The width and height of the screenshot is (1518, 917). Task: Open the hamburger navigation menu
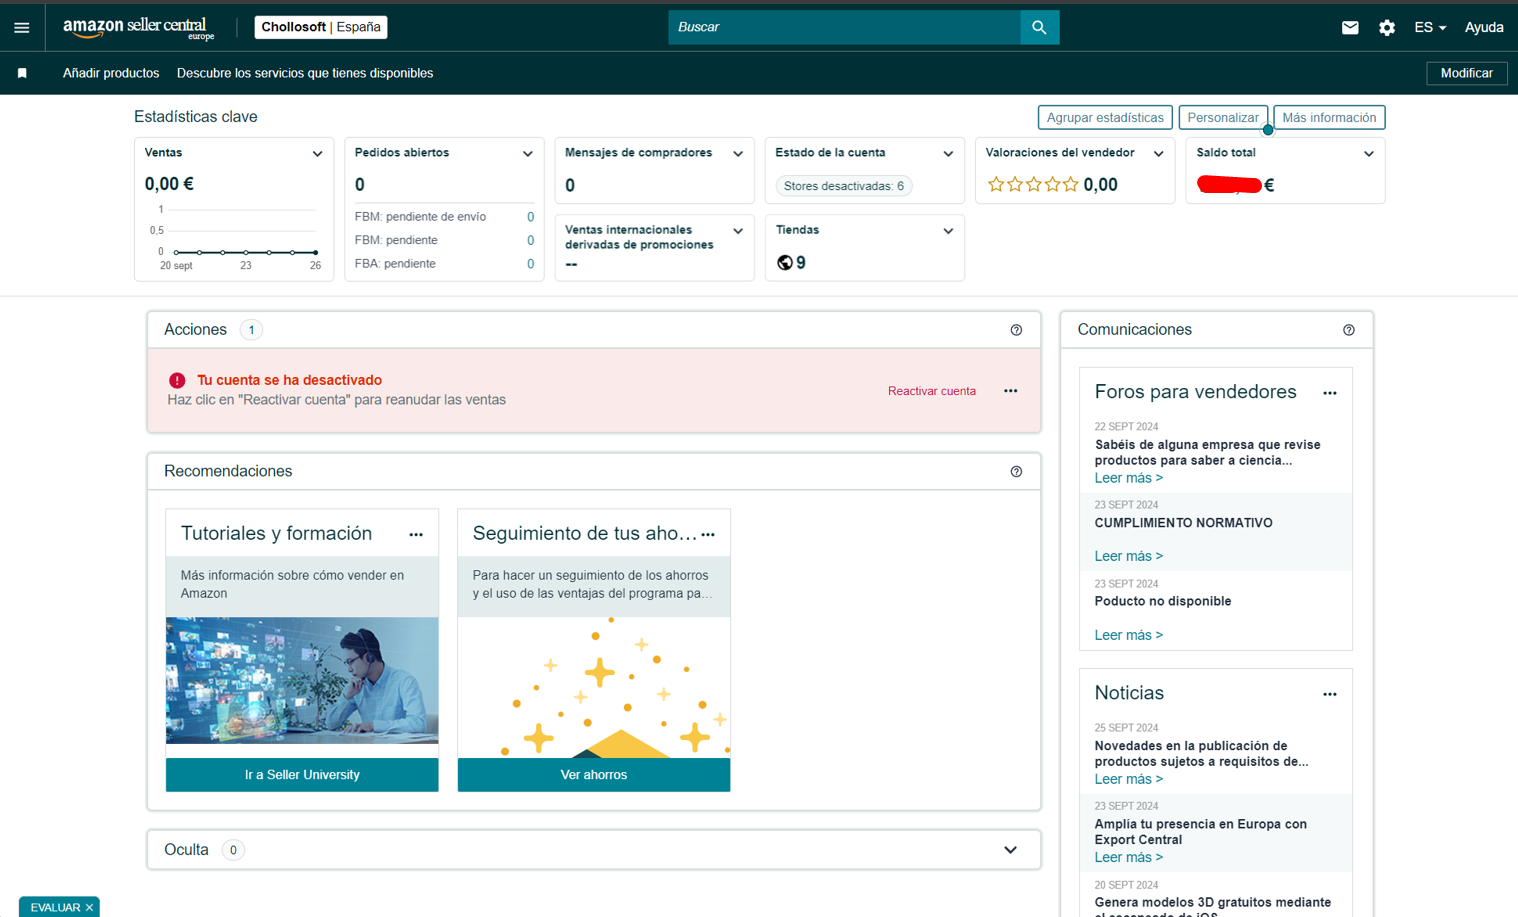(x=22, y=28)
